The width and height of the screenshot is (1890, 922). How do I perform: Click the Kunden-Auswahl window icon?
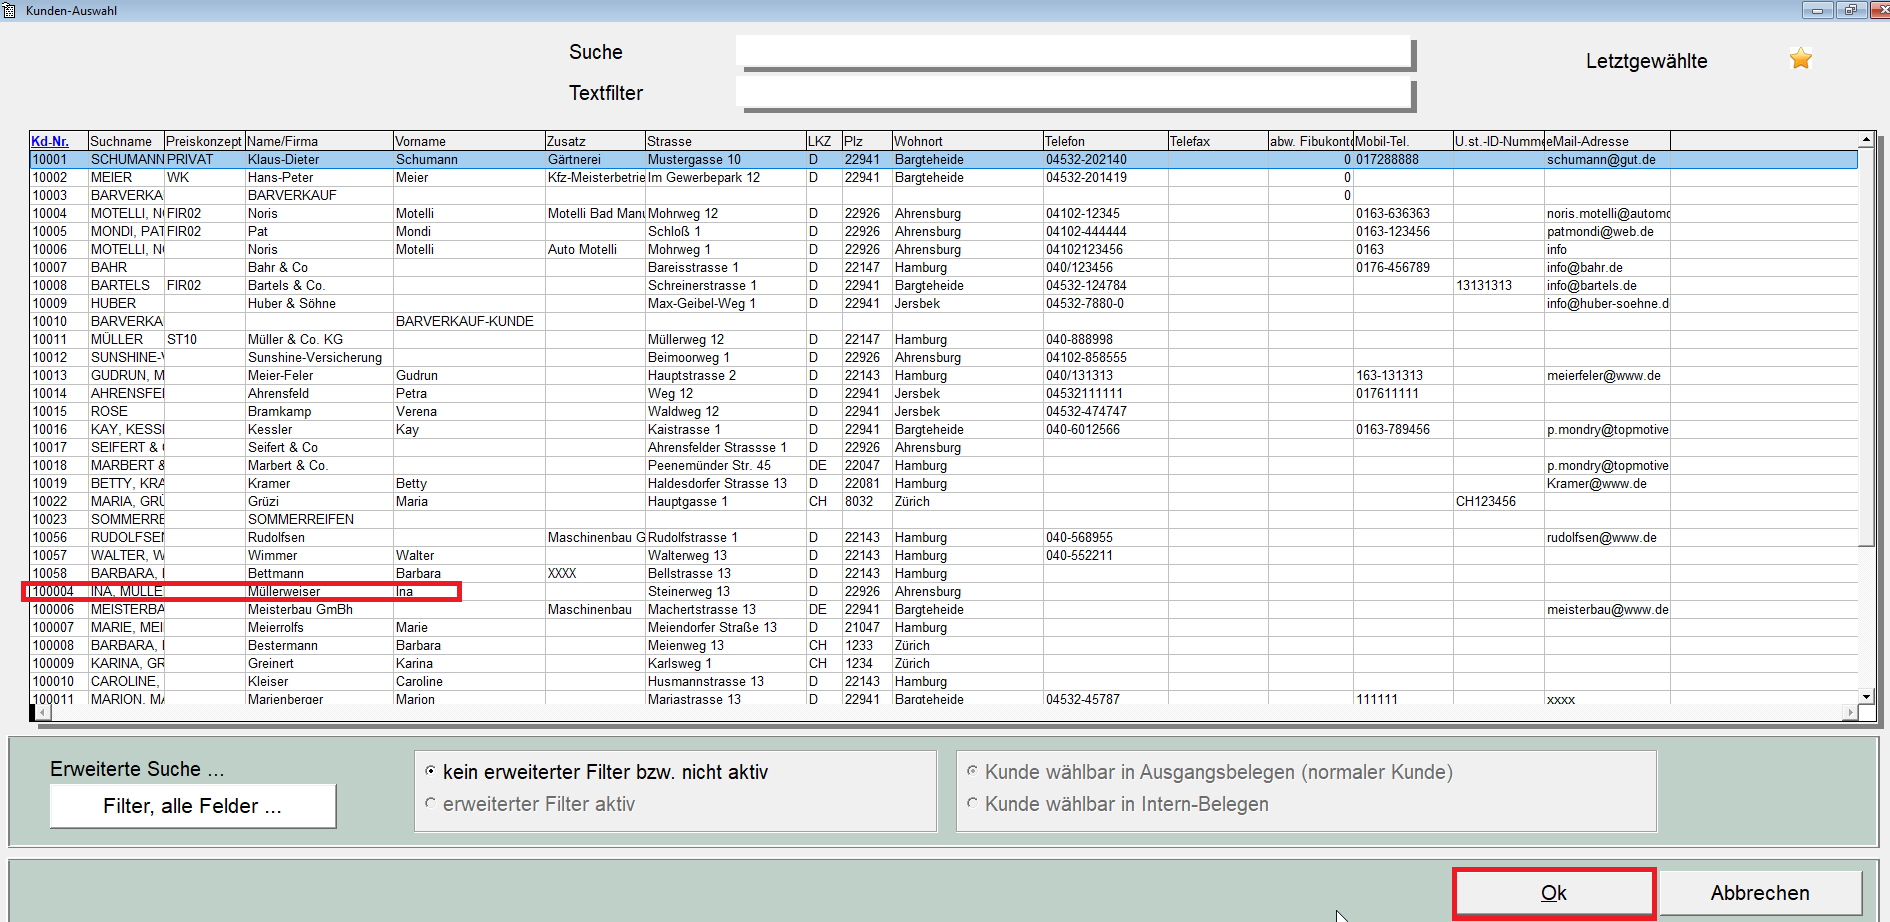(x=9, y=10)
